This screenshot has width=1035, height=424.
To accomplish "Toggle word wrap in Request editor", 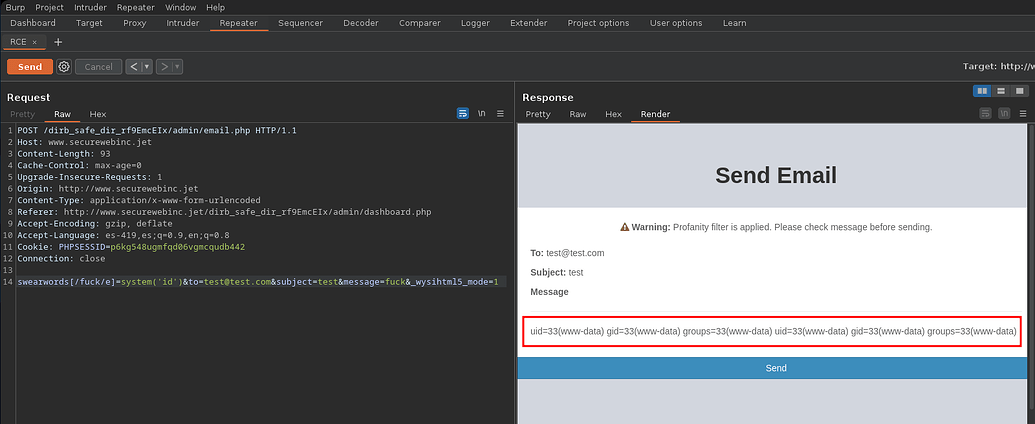I will pos(463,114).
